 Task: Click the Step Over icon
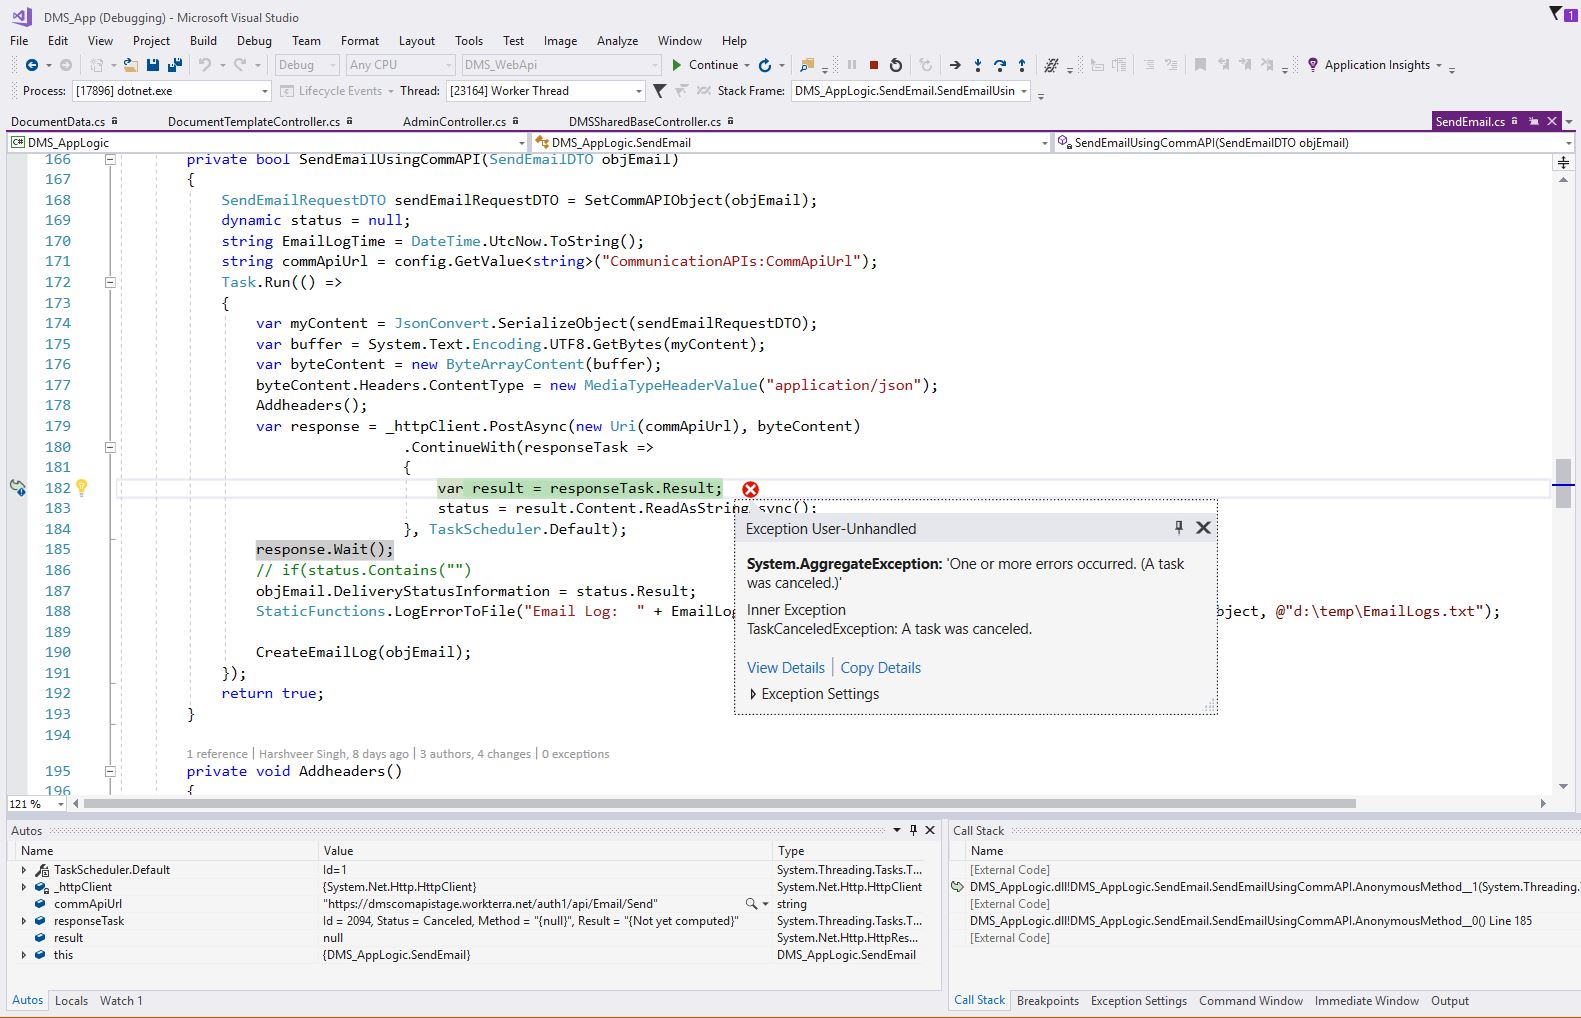[1000, 65]
